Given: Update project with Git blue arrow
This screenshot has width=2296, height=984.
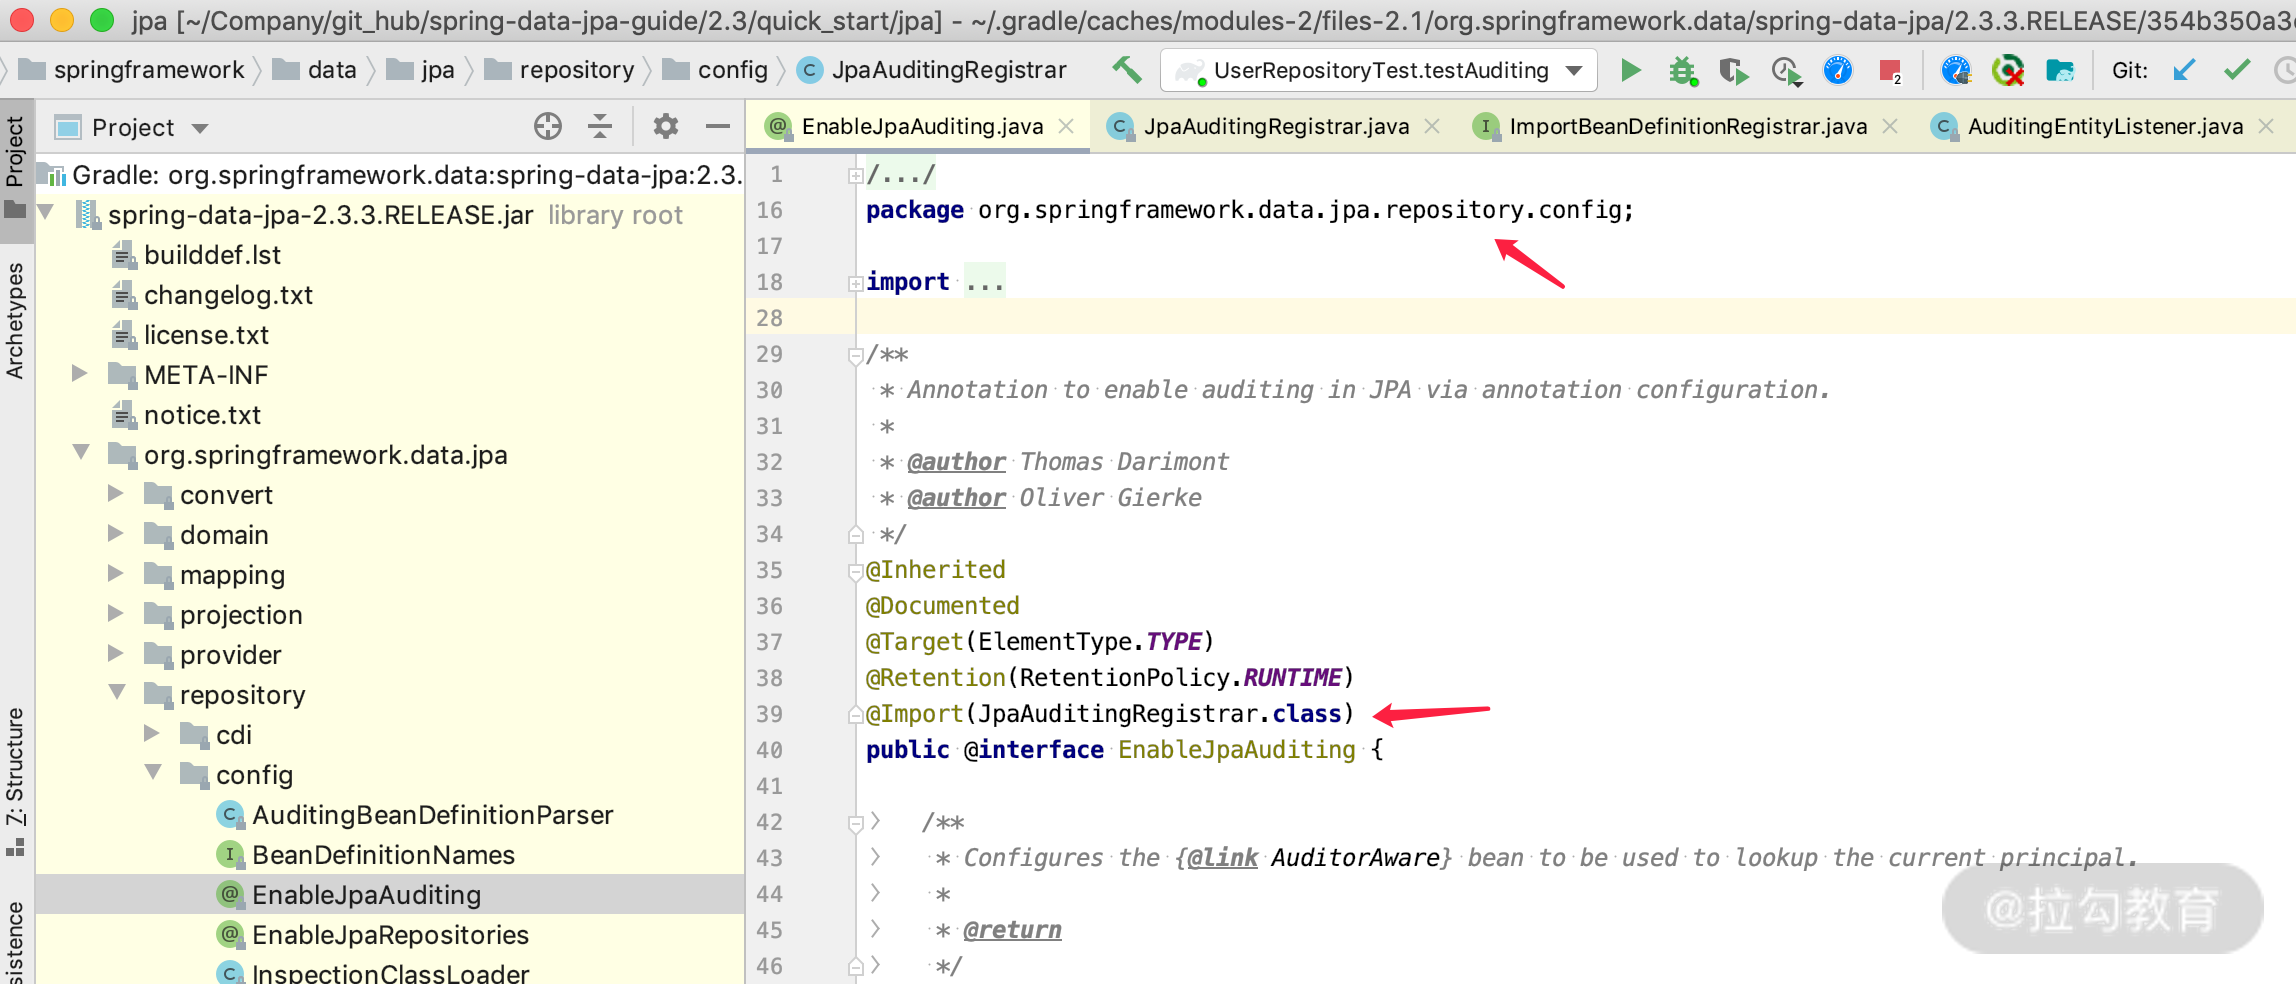Looking at the screenshot, I should pyautogui.click(x=2184, y=70).
